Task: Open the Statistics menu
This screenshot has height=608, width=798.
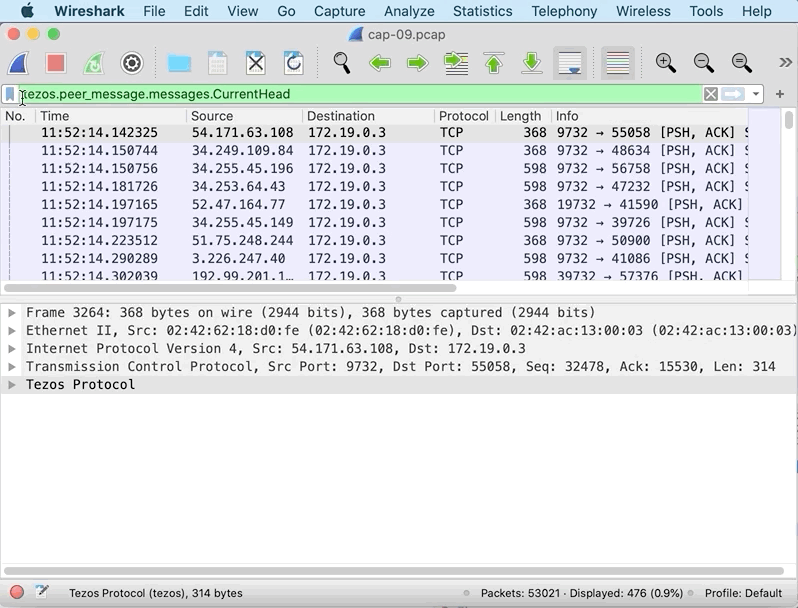Action: (x=482, y=11)
